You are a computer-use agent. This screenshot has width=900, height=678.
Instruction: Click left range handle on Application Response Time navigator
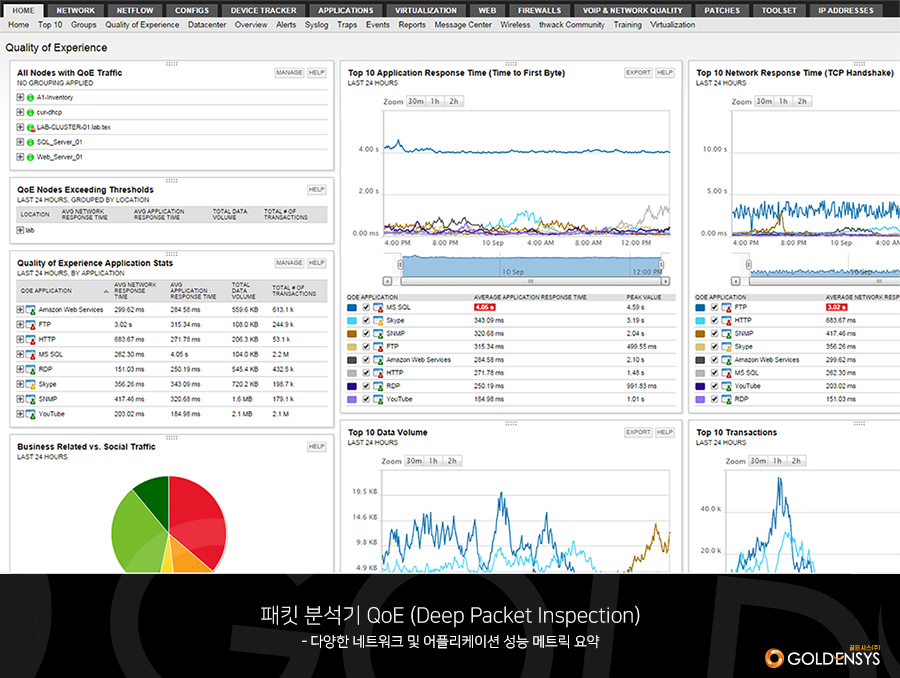click(400, 265)
